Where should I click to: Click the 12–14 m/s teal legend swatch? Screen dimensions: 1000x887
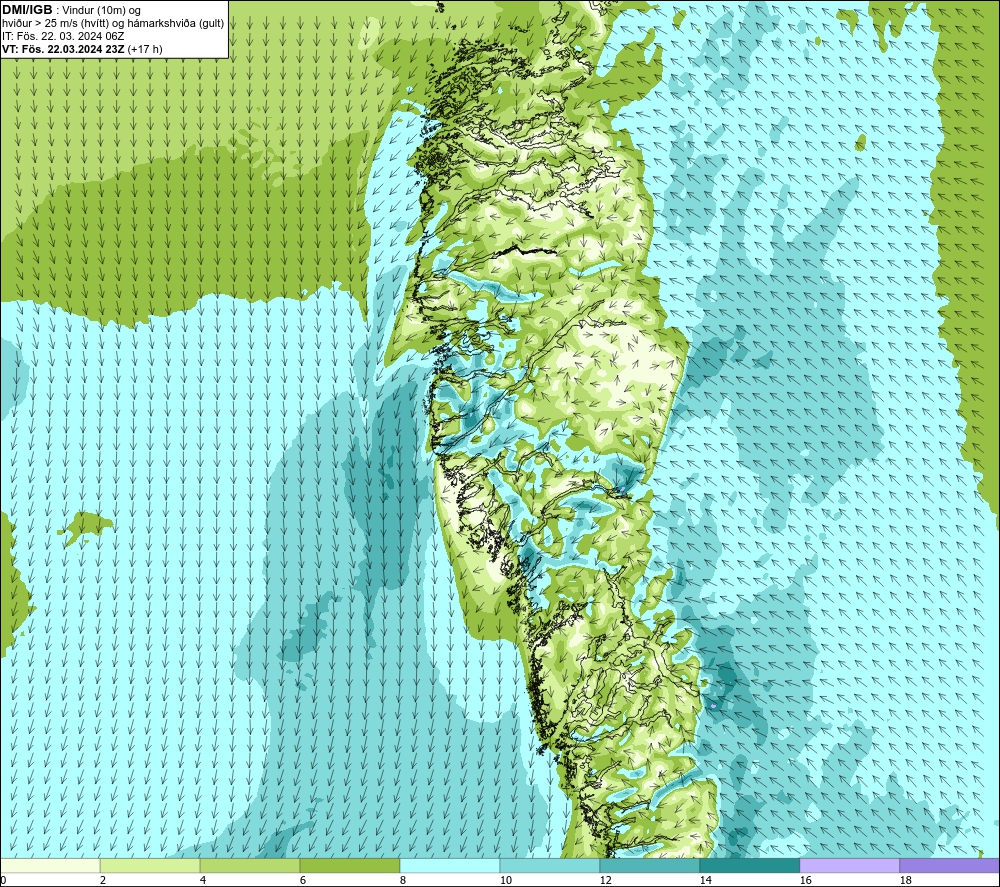coord(649,865)
